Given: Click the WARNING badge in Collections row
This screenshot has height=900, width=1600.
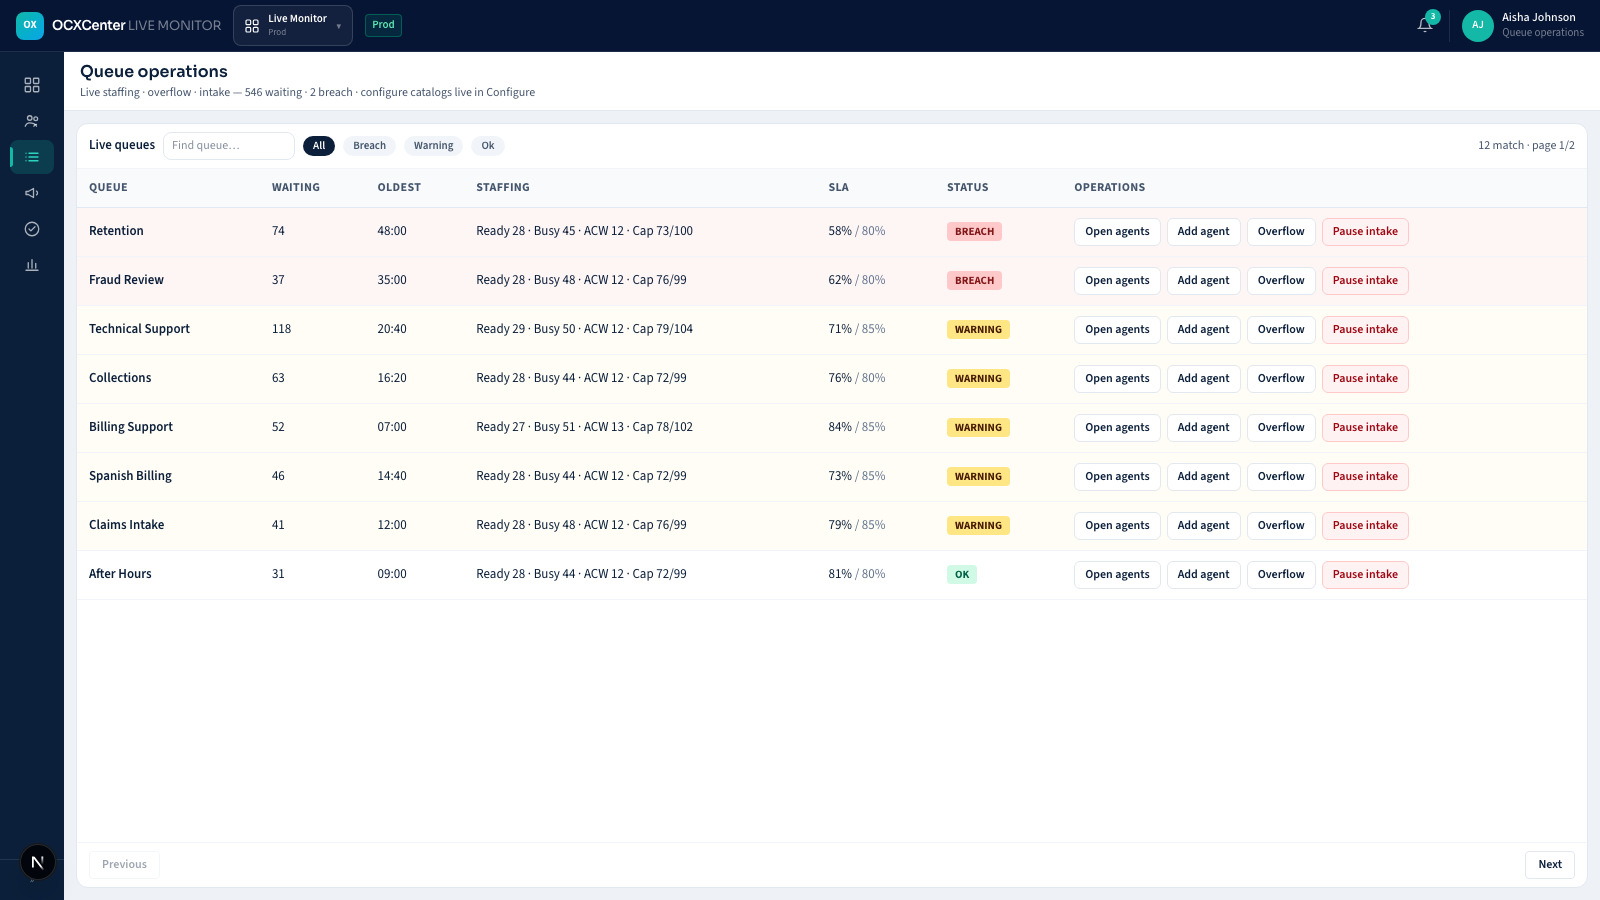Looking at the screenshot, I should 978,379.
